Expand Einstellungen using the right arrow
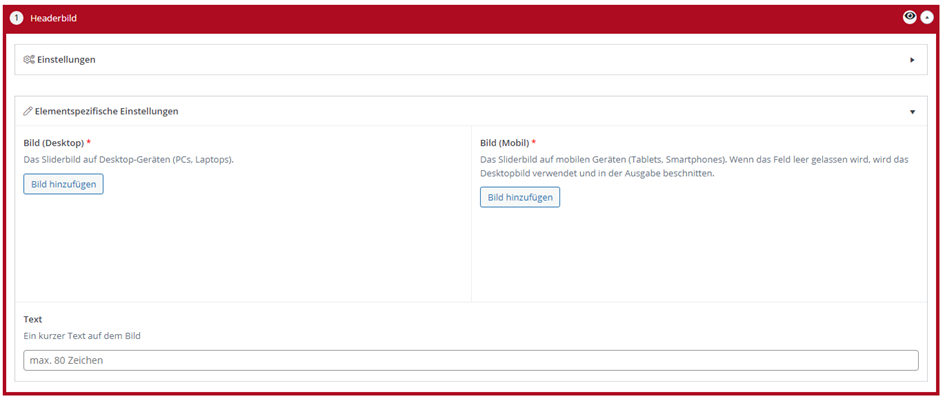Screen dimensions: 945x401 click(x=912, y=60)
